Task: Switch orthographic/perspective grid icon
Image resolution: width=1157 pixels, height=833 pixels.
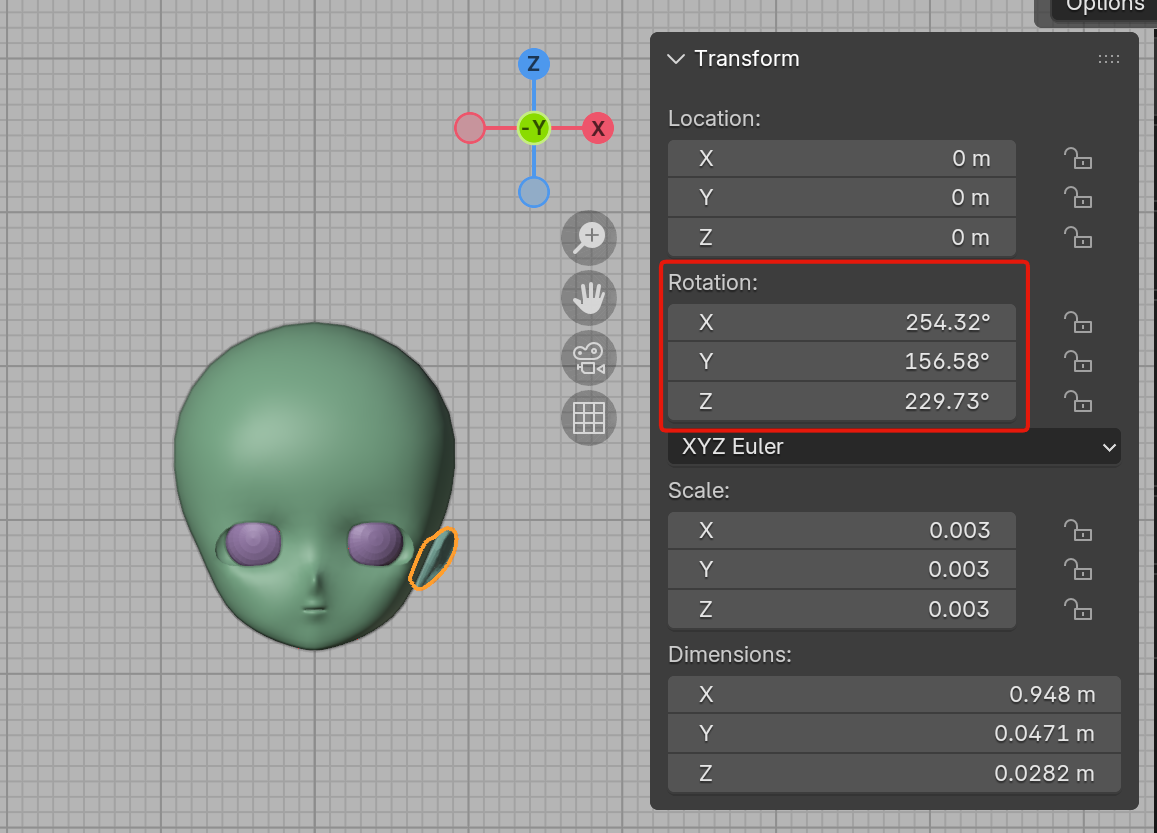Action: coord(589,418)
